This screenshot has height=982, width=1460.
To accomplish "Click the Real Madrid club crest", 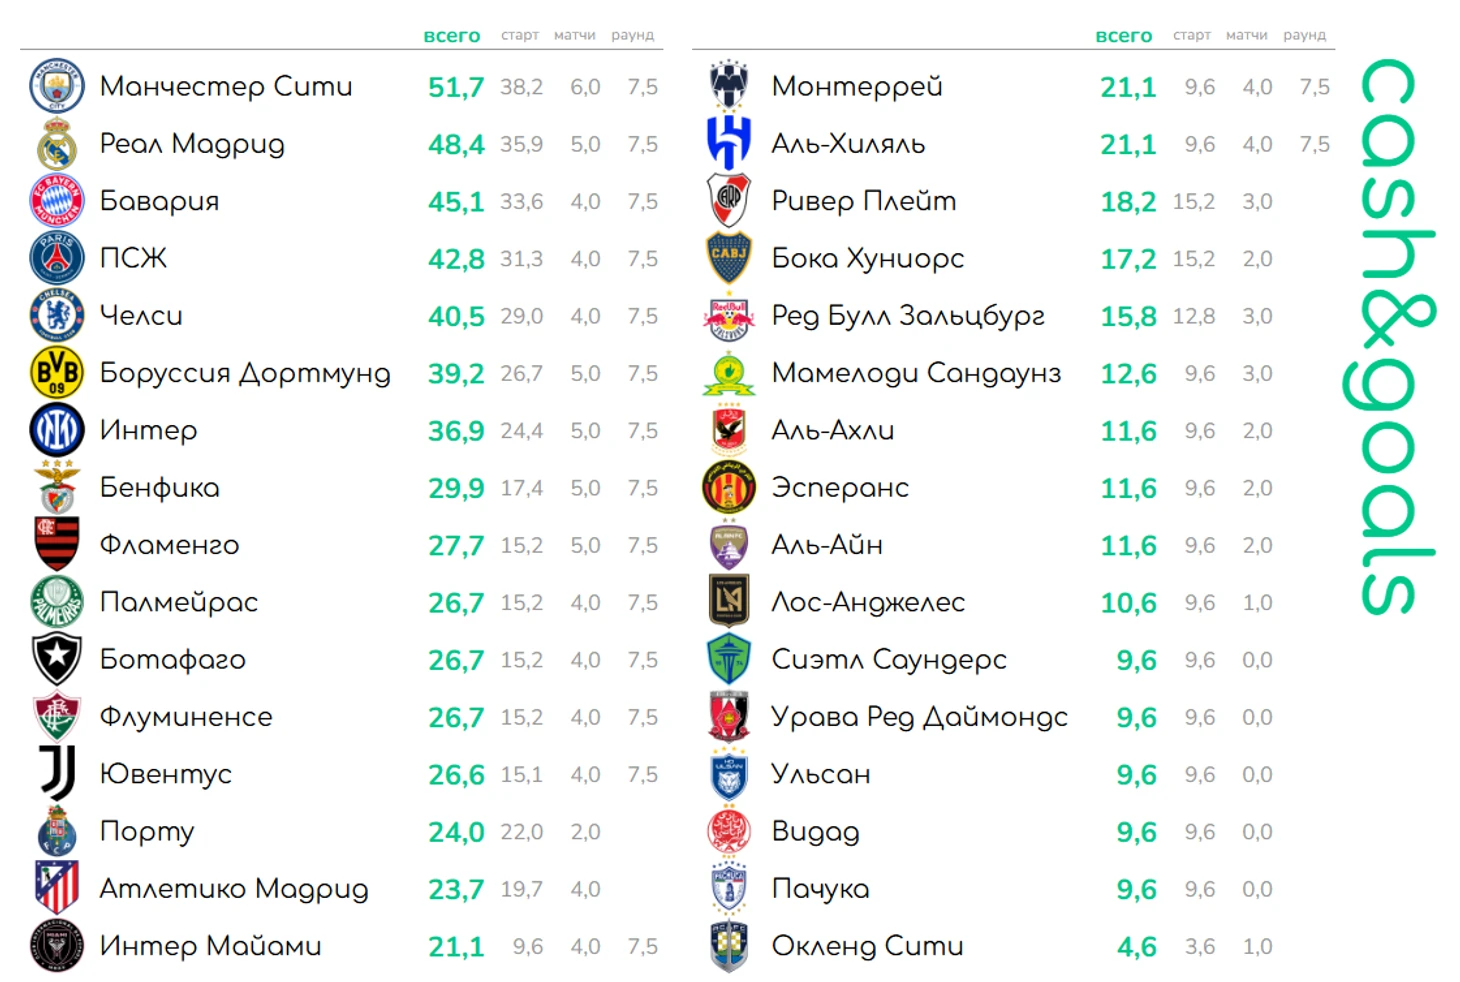I will point(57,144).
